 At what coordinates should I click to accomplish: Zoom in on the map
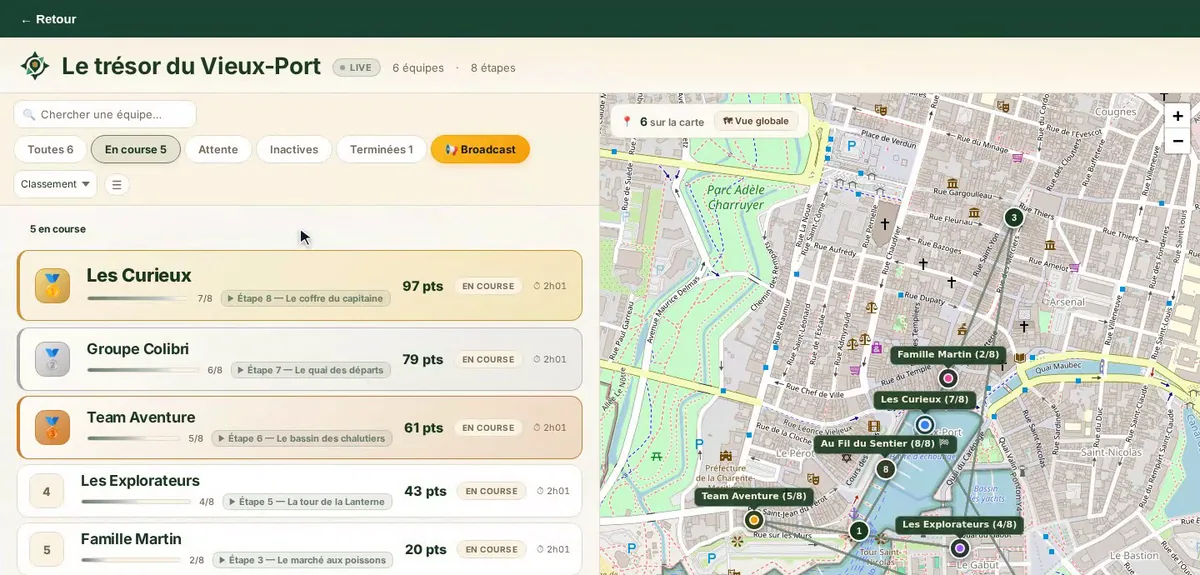point(1177,116)
